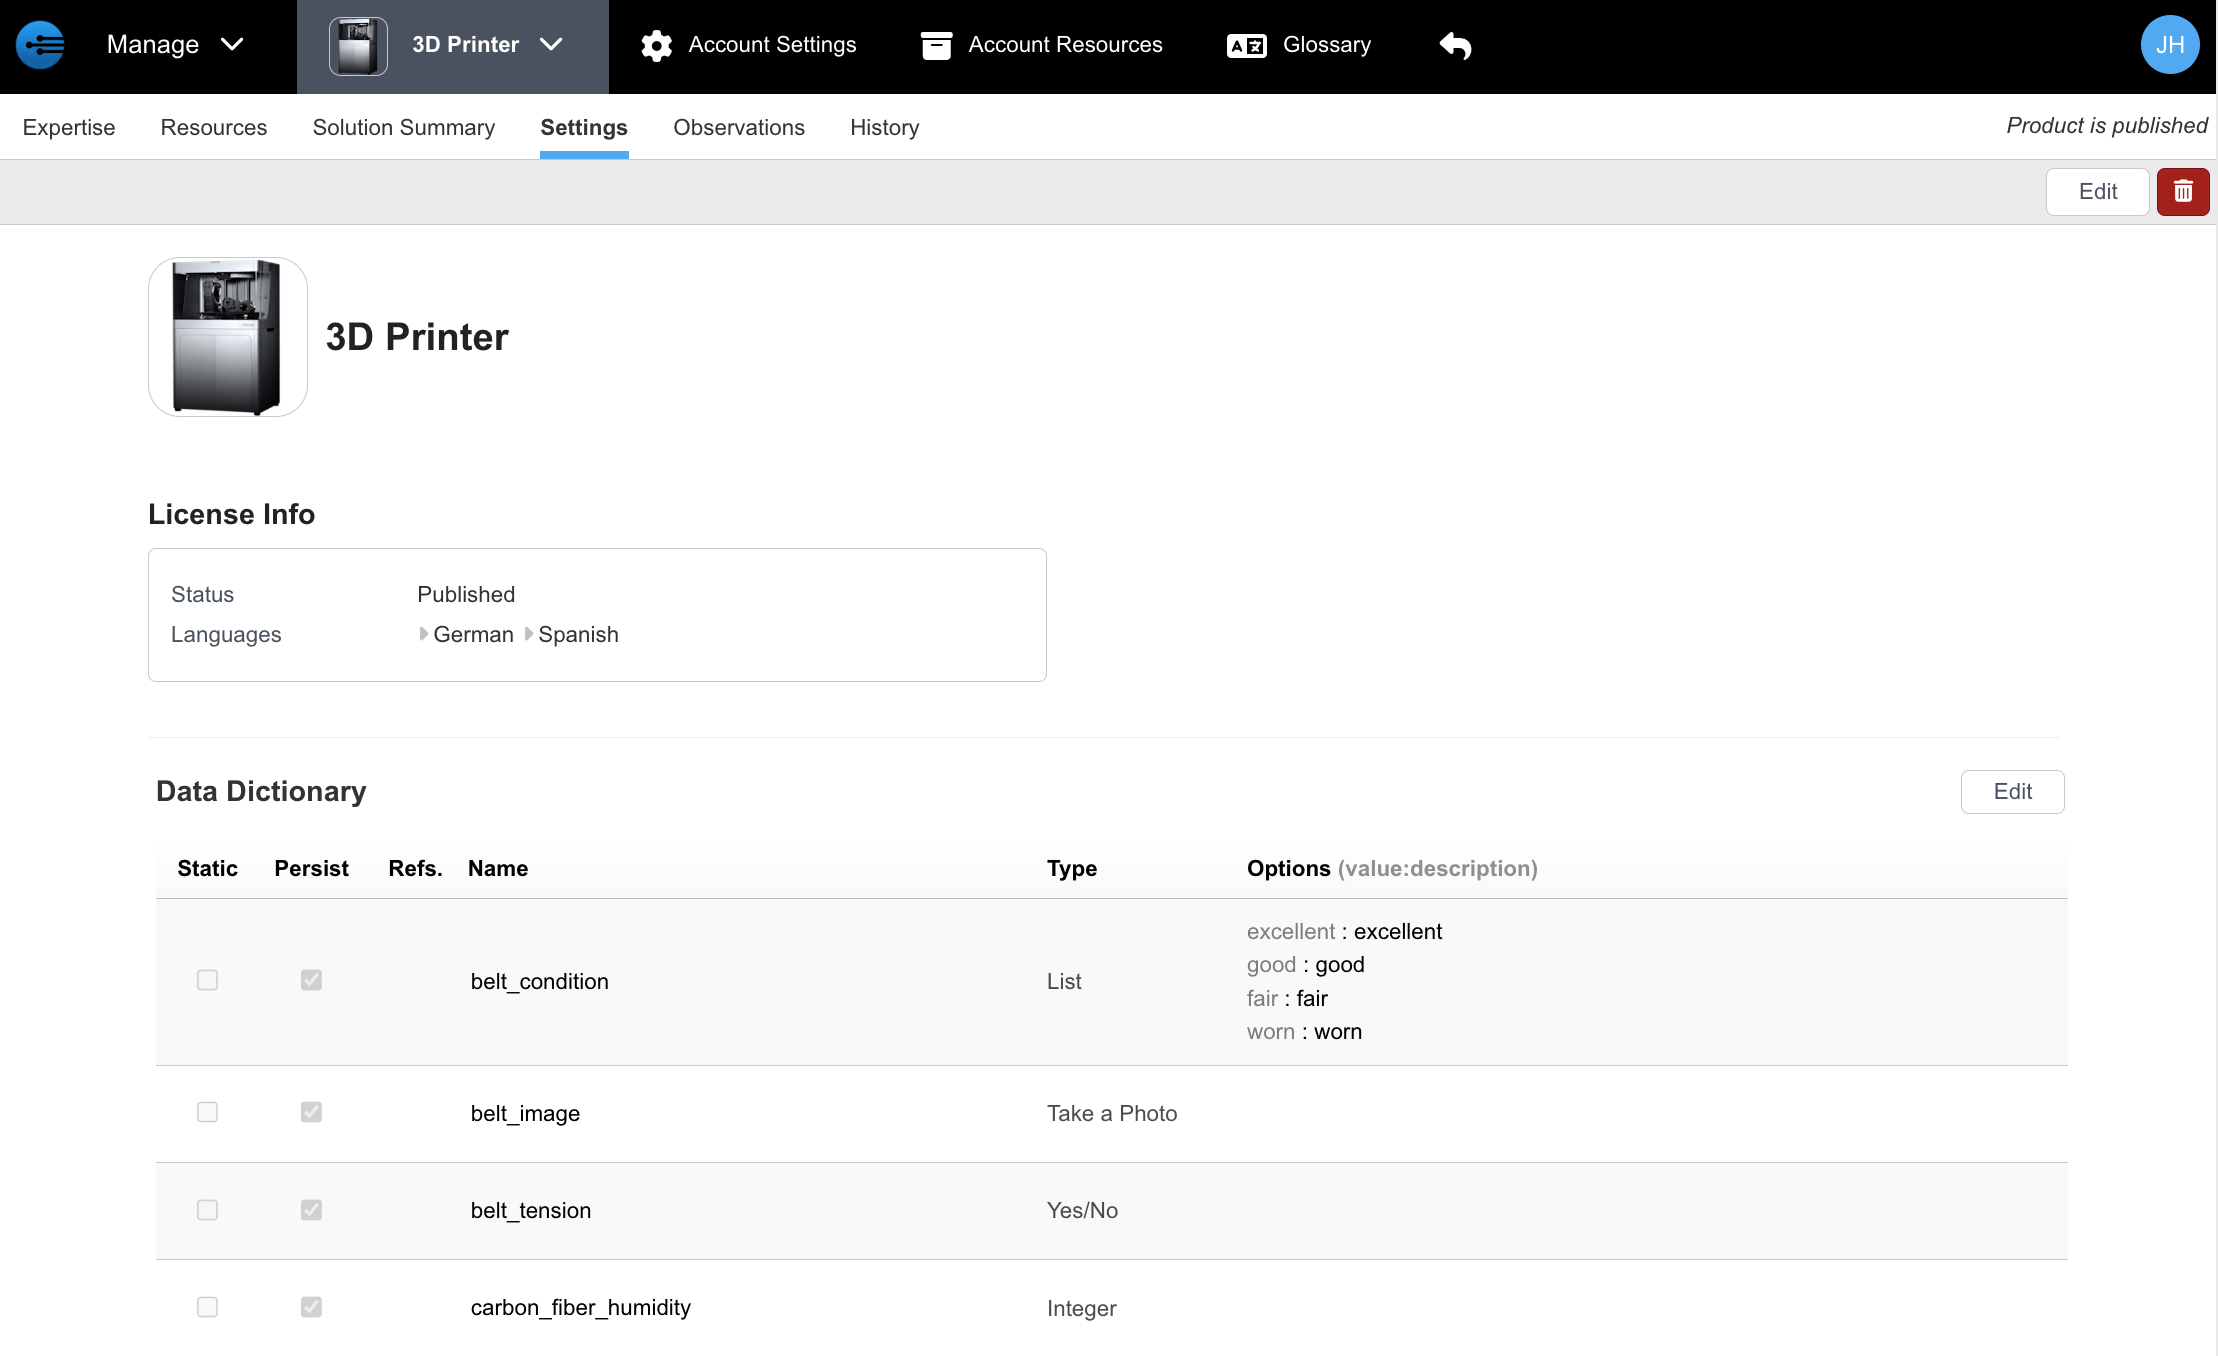Toggle Static checkbox for belt_condition
The width and height of the screenshot is (2218, 1356).
207,980
